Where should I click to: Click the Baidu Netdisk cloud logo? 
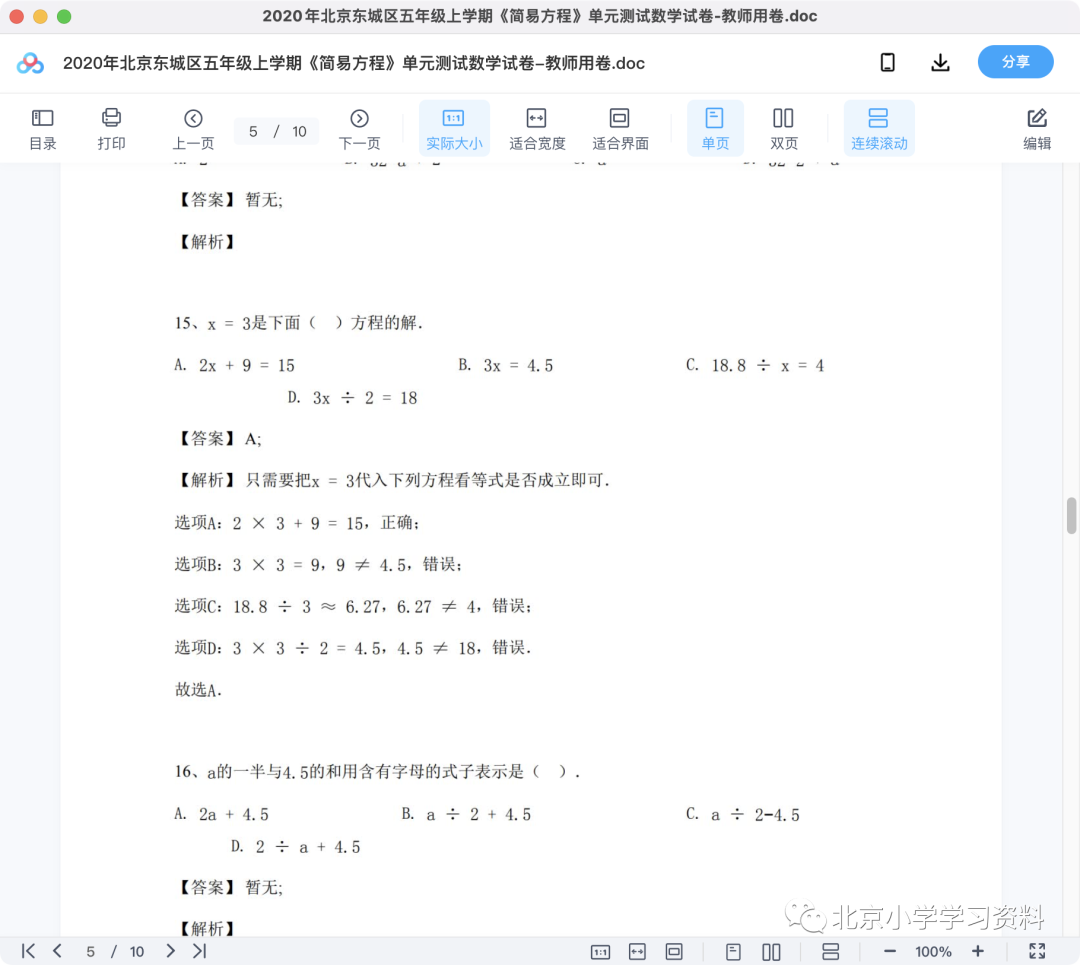coord(30,63)
